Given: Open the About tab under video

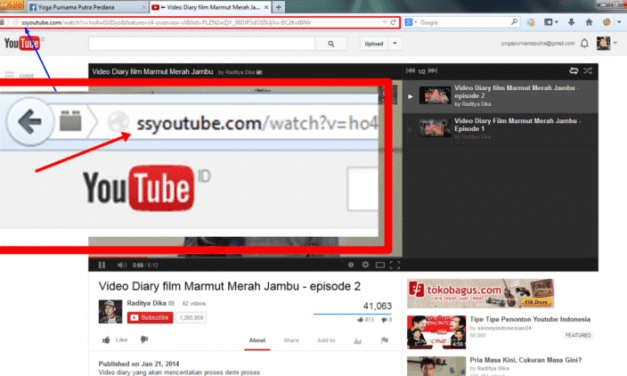Looking at the screenshot, I should pyautogui.click(x=257, y=340).
